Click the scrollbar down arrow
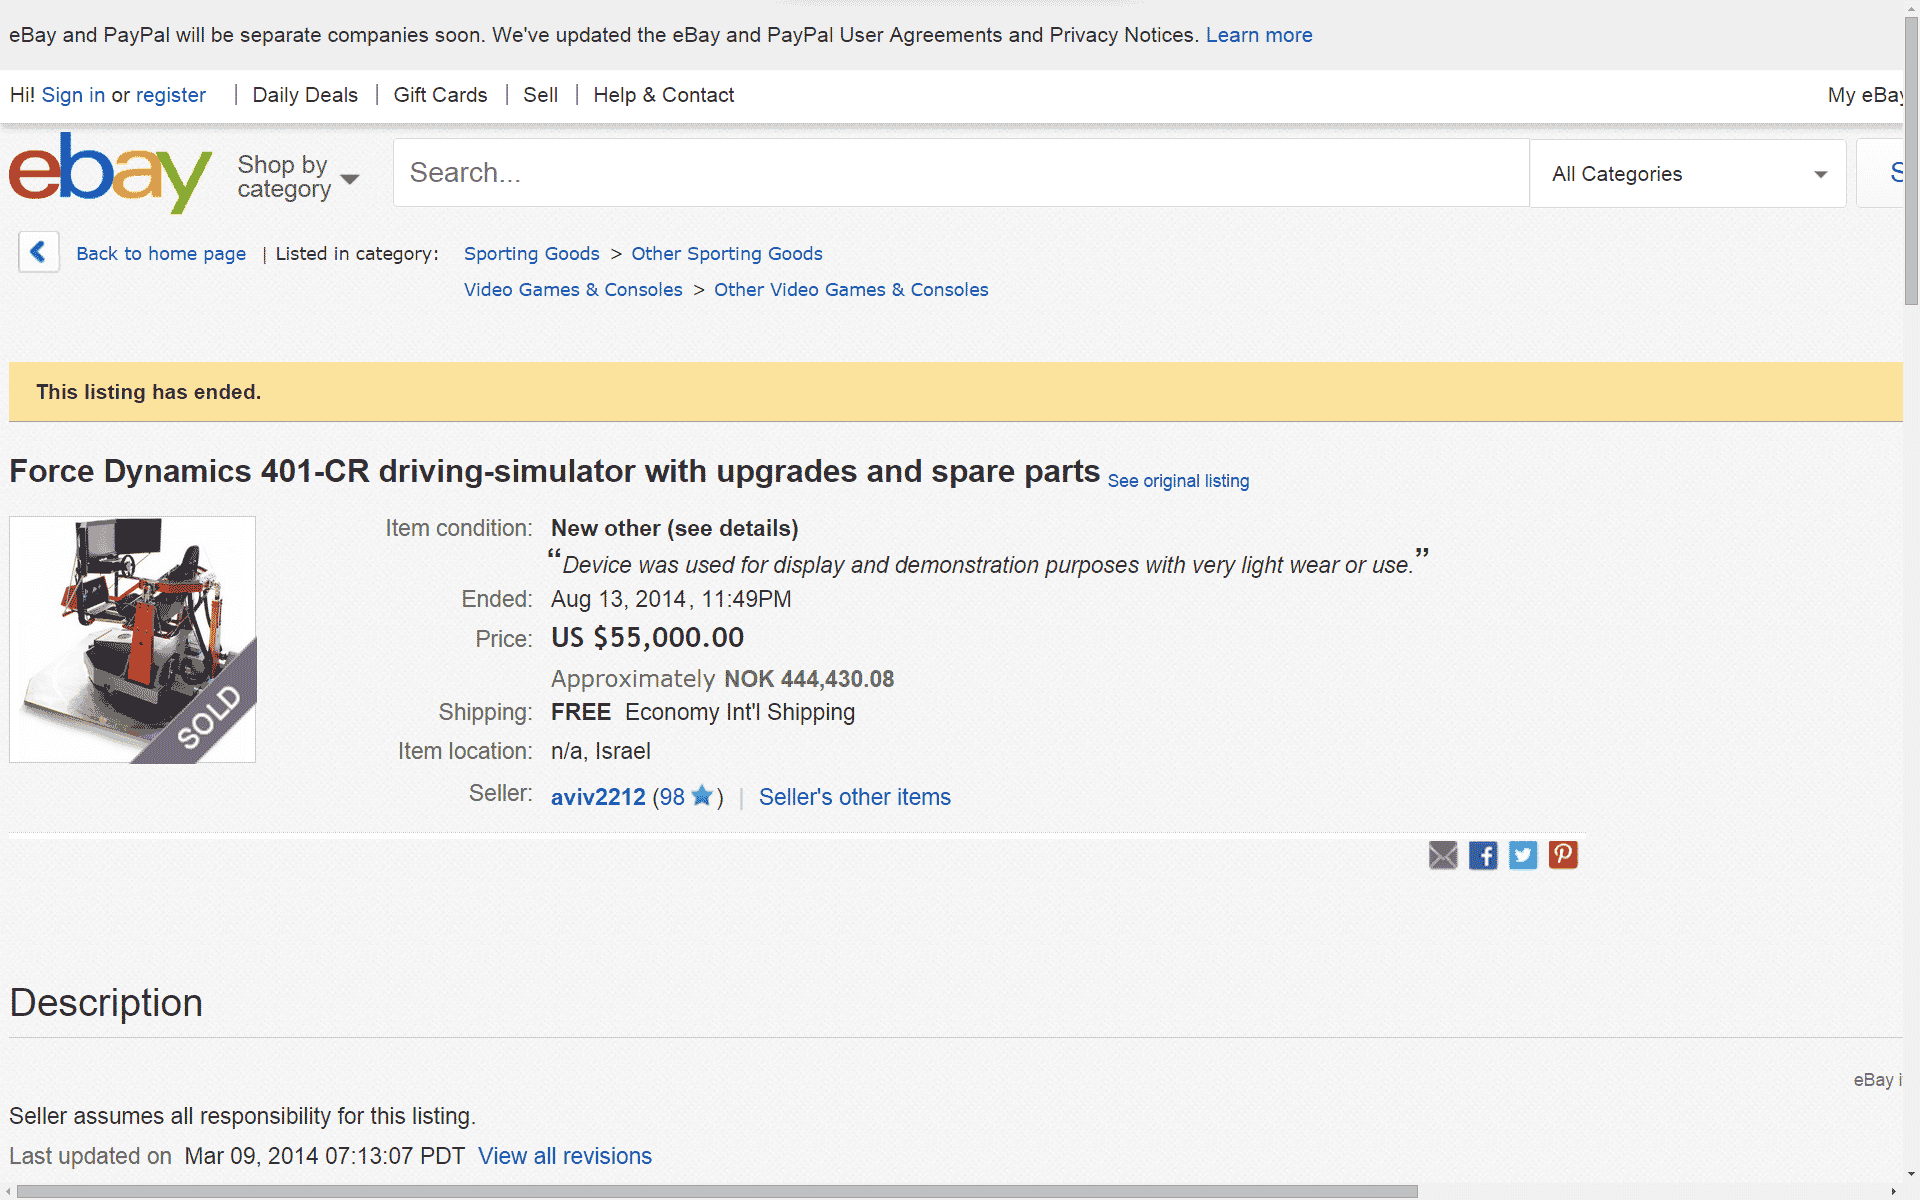The image size is (1920, 1200). [1911, 1174]
